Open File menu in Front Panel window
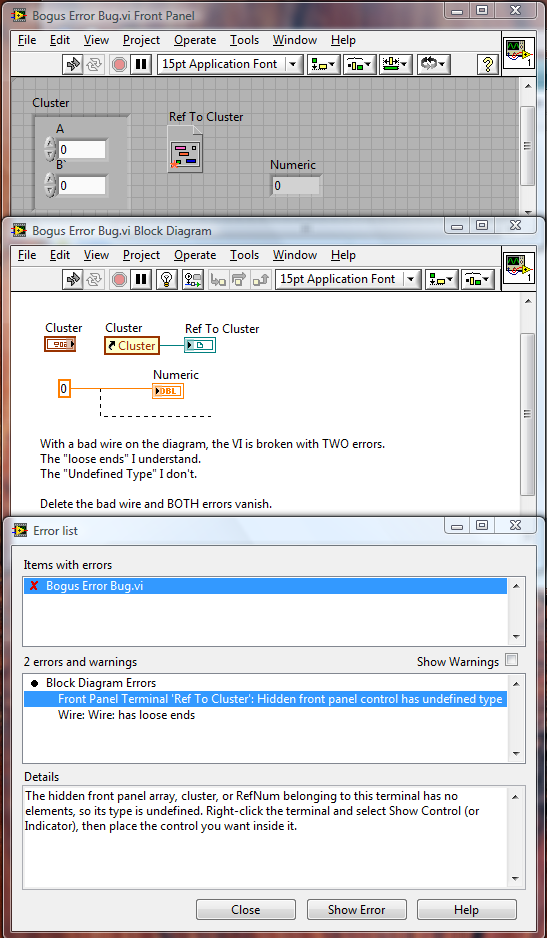Viewport: 547px width, 938px height. tap(27, 40)
